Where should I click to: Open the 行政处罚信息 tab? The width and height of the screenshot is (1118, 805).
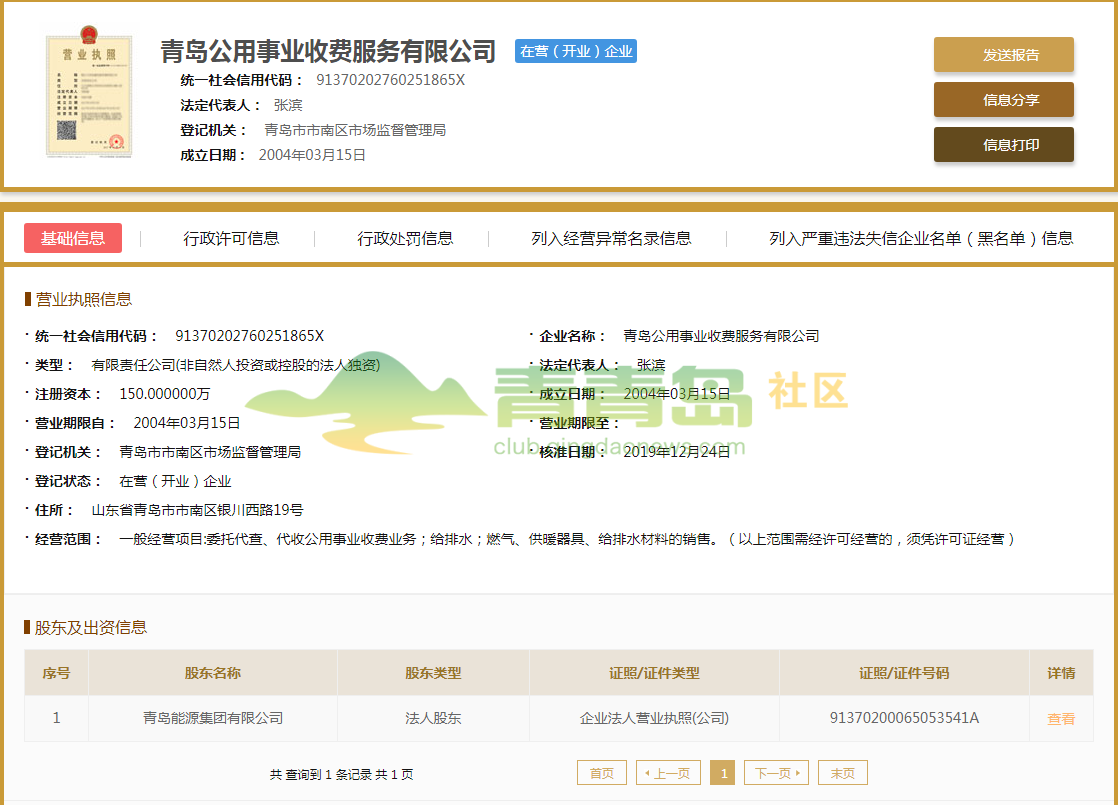tap(405, 238)
